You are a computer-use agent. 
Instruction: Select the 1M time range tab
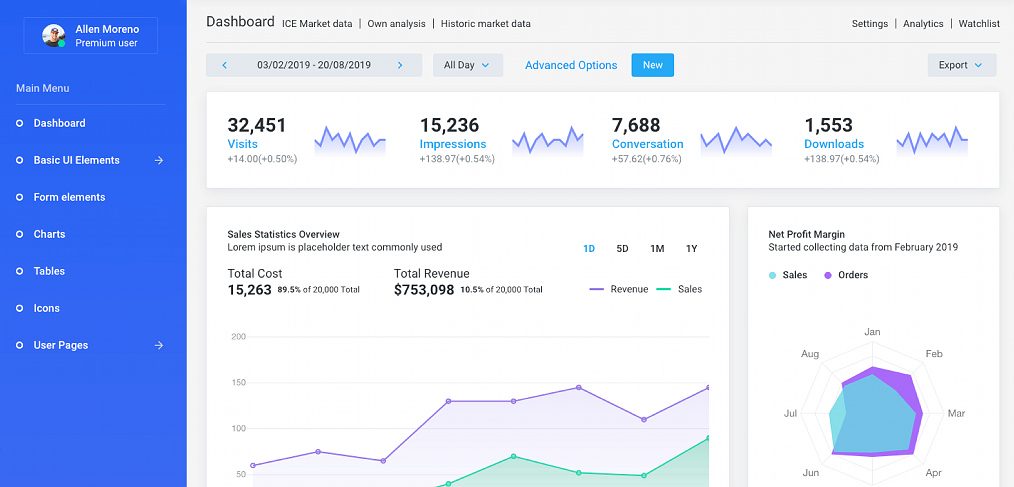point(657,249)
